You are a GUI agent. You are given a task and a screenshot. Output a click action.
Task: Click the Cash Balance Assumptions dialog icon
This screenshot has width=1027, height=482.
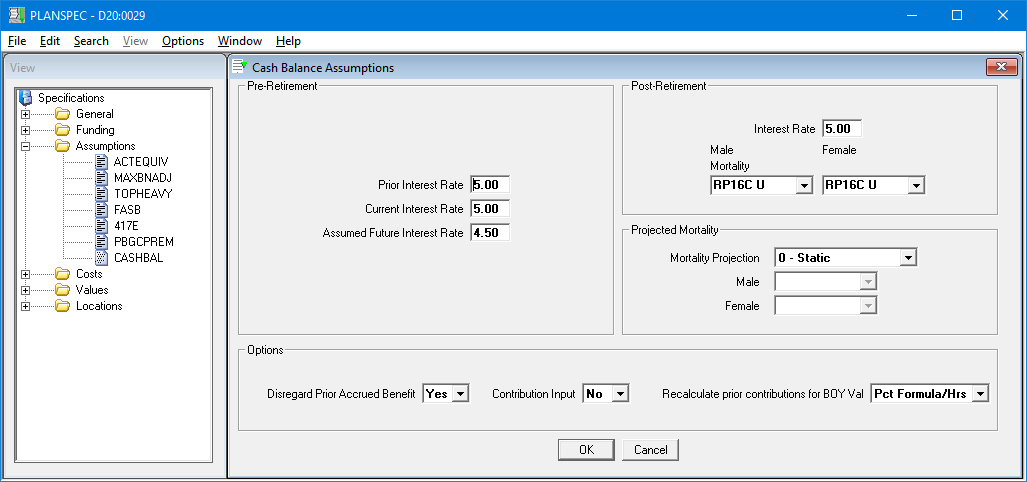pos(241,67)
